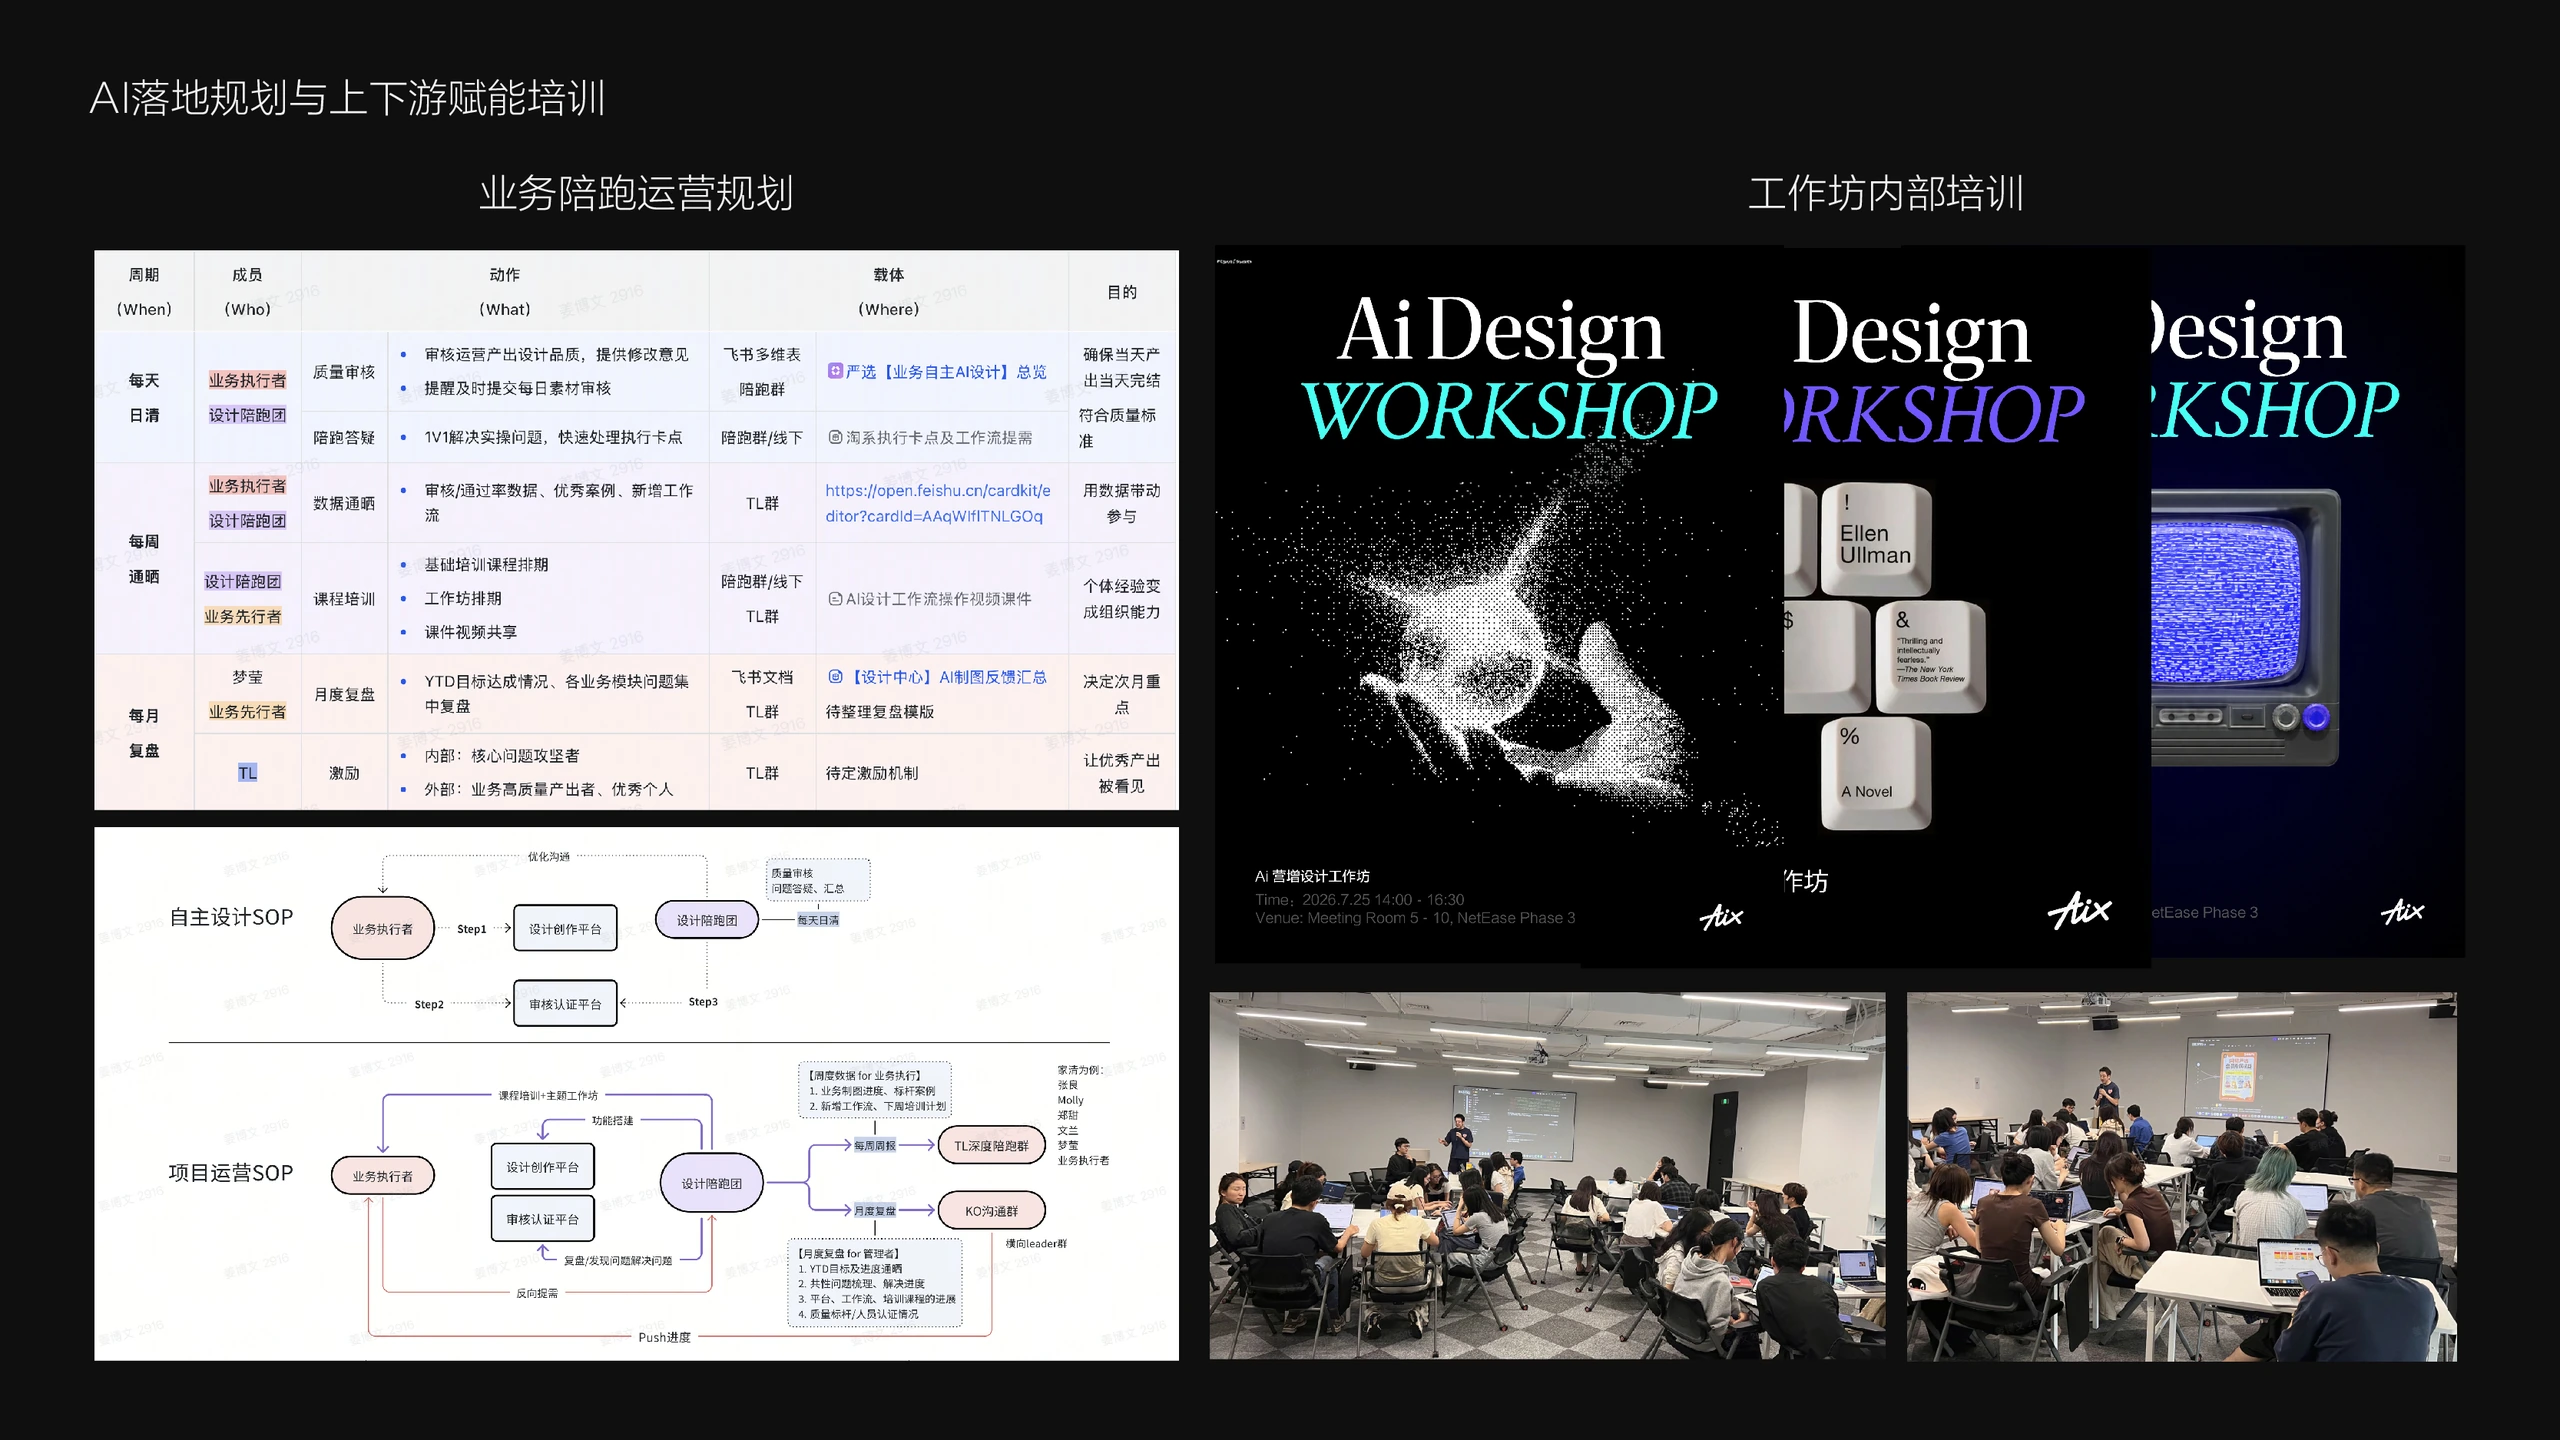Click the 激励 cell in the table

tap(344, 773)
